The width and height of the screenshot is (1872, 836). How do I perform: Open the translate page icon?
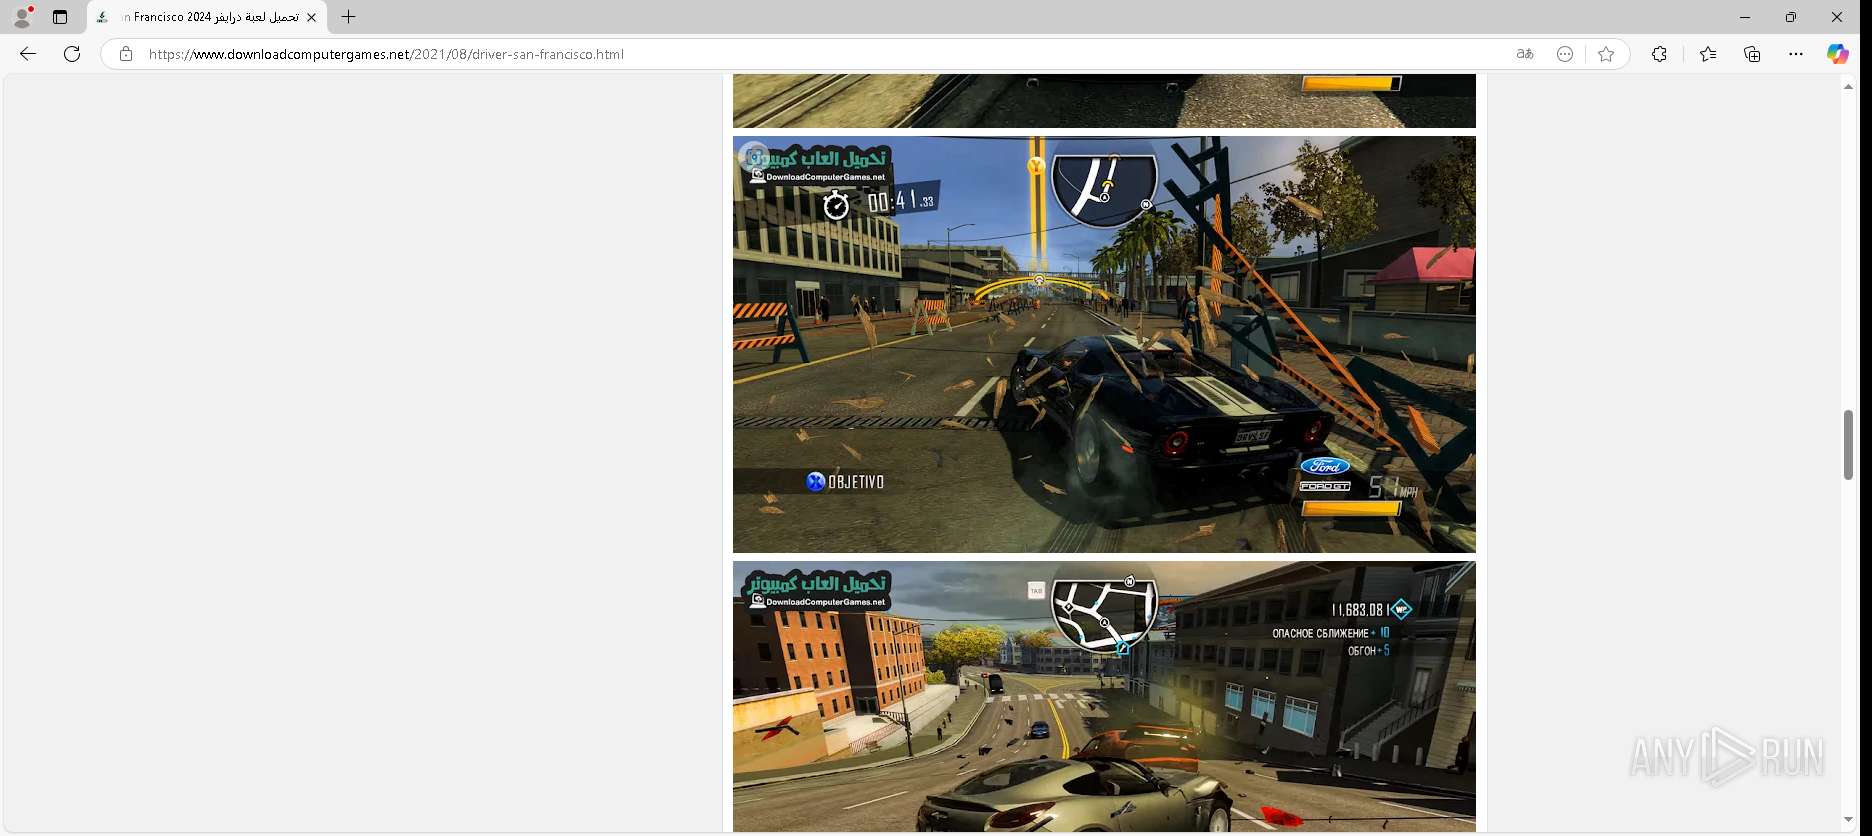click(1525, 54)
